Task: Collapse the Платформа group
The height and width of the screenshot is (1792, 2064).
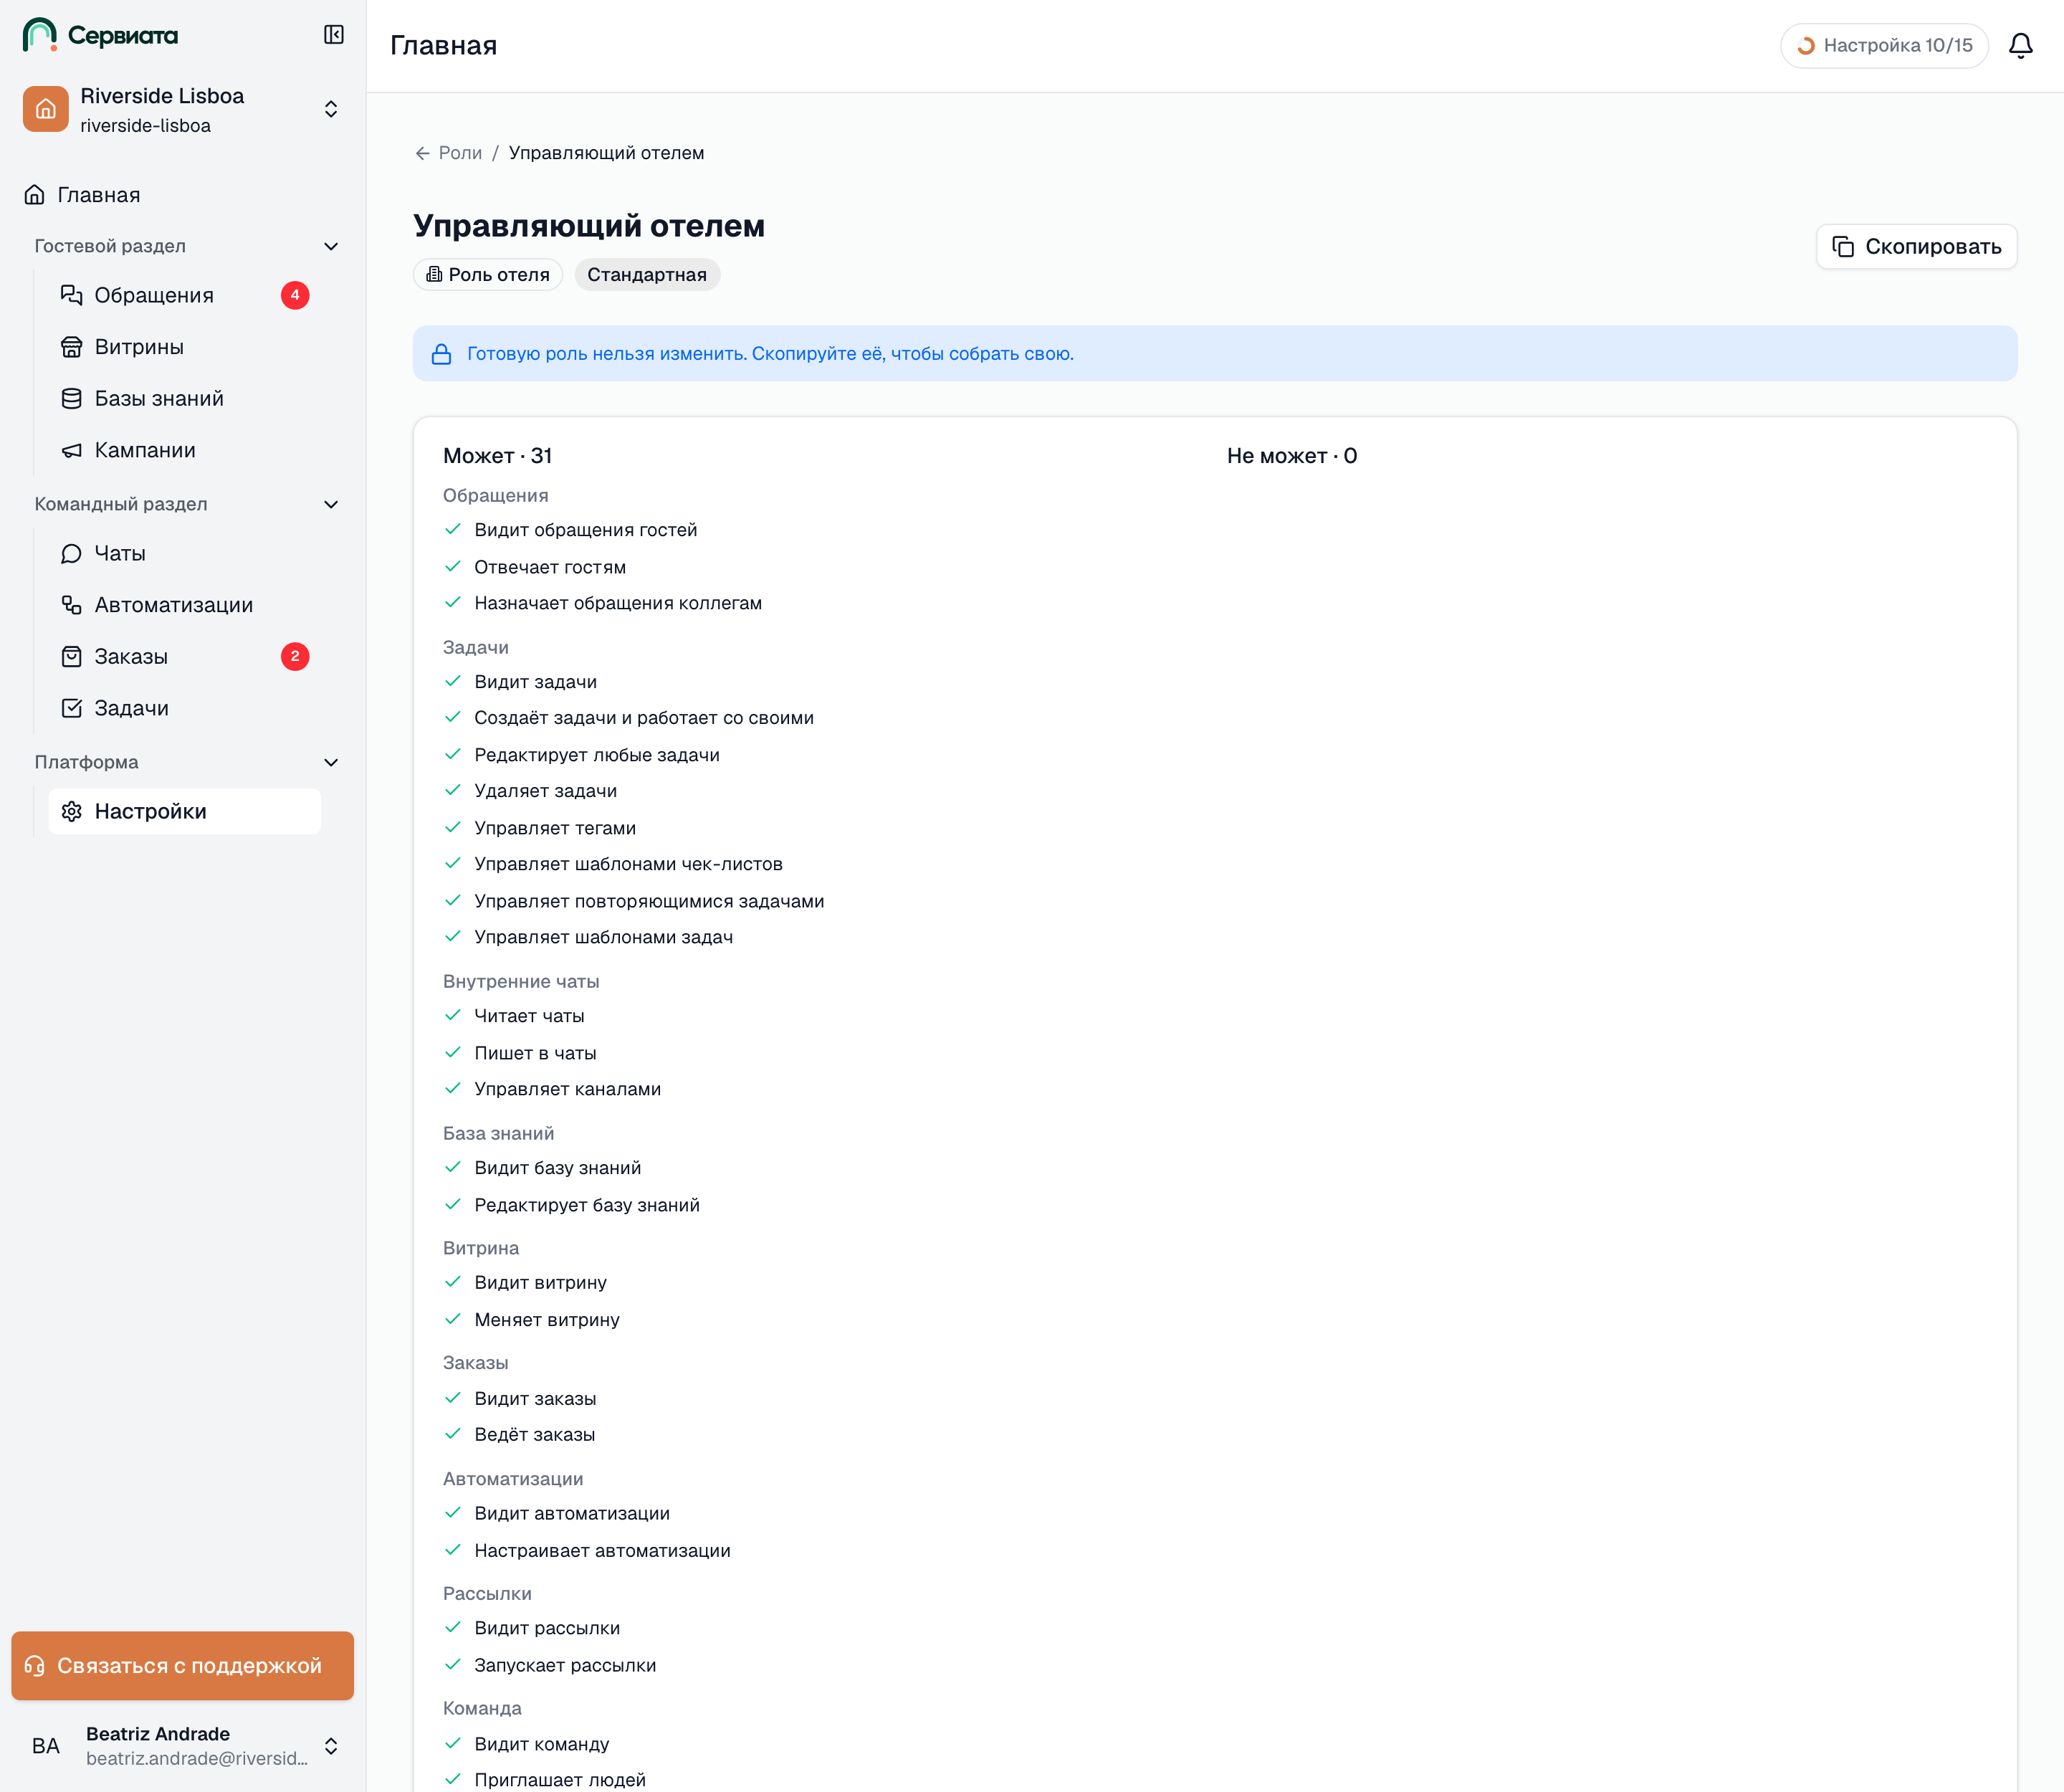Action: pos(187,762)
